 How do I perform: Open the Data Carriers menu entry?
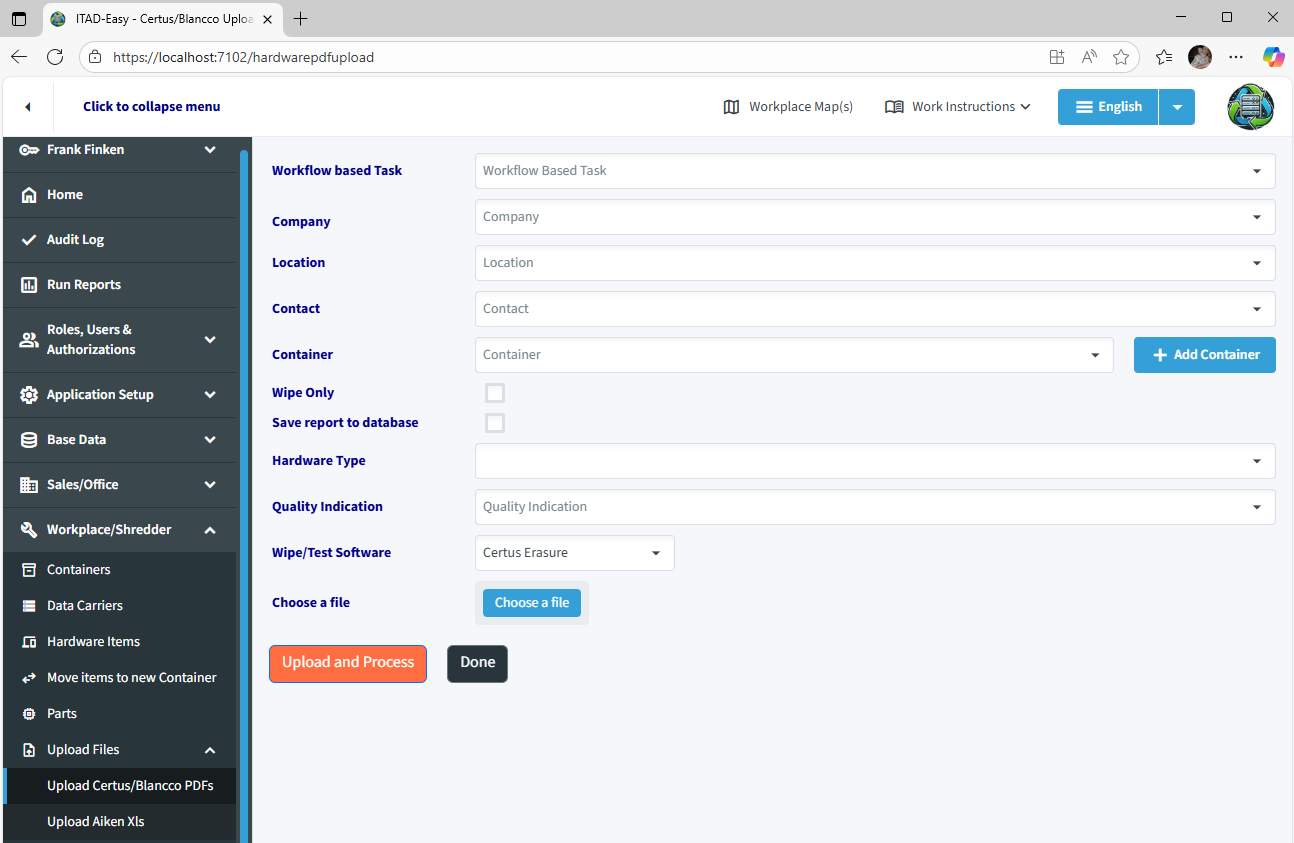tap(120, 606)
